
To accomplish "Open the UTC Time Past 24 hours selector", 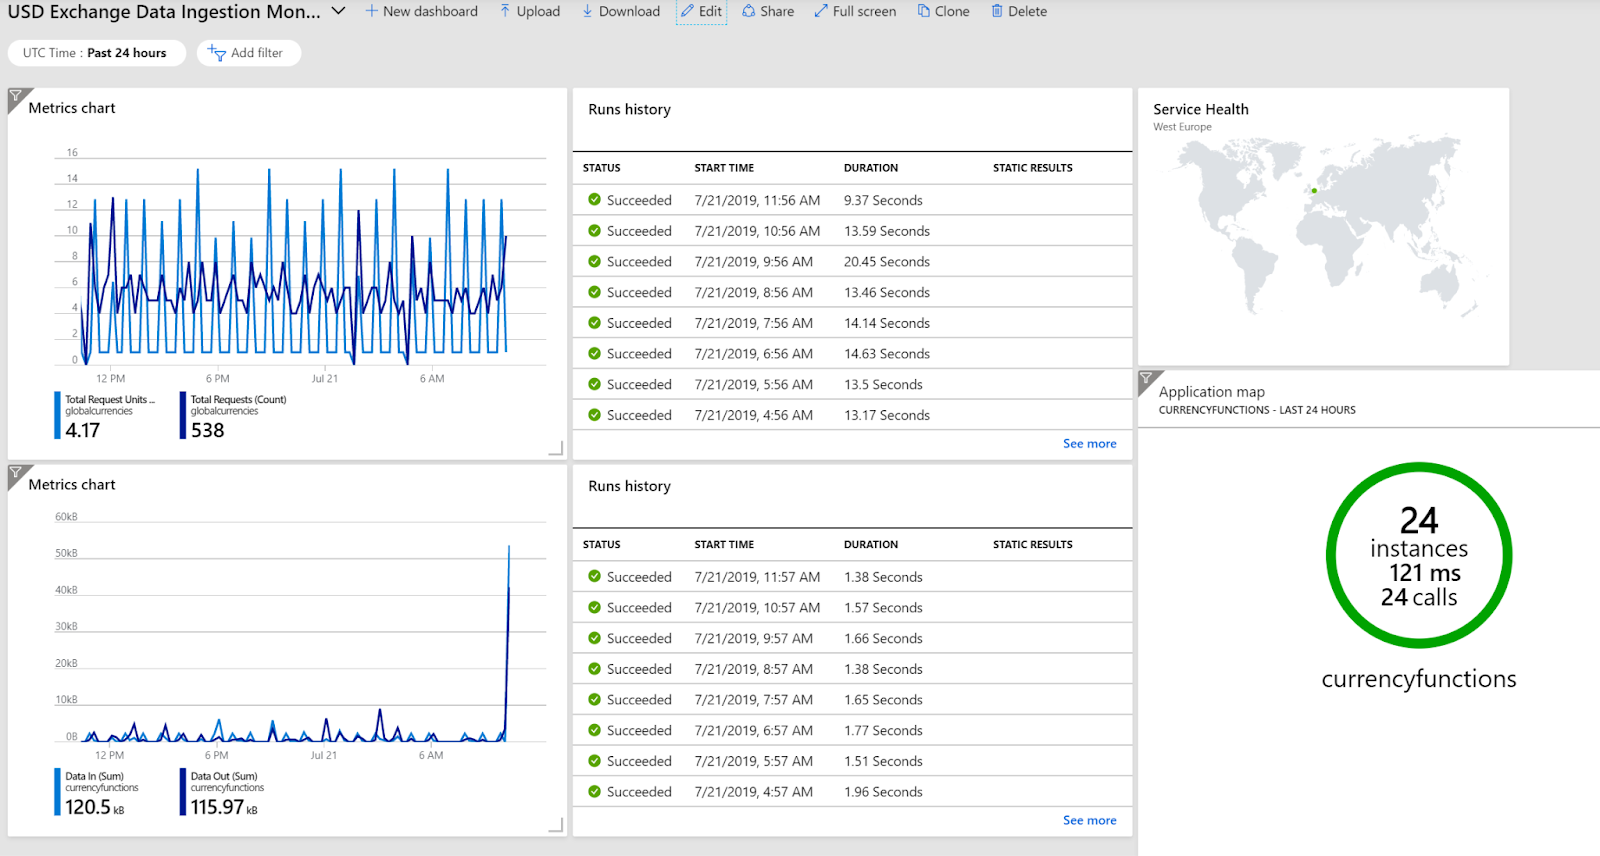I will 96,53.
